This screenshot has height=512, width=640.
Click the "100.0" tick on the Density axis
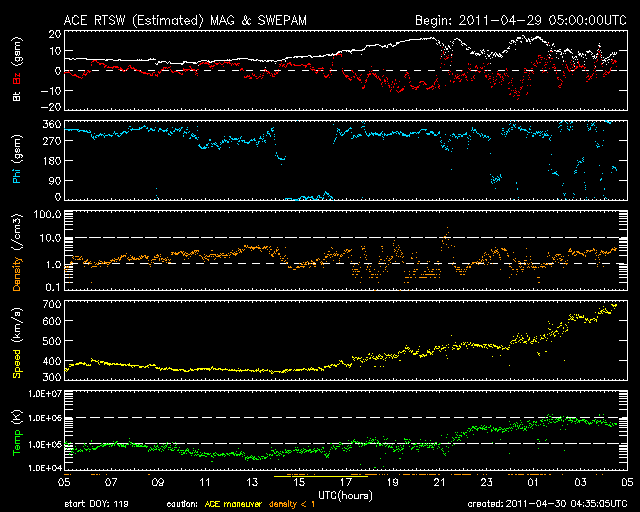pyautogui.click(x=47, y=214)
